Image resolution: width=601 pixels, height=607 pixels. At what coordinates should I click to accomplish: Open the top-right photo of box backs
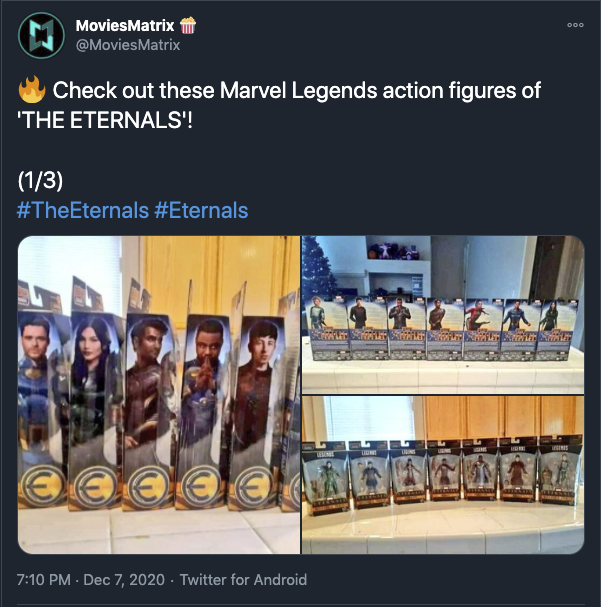click(443, 315)
